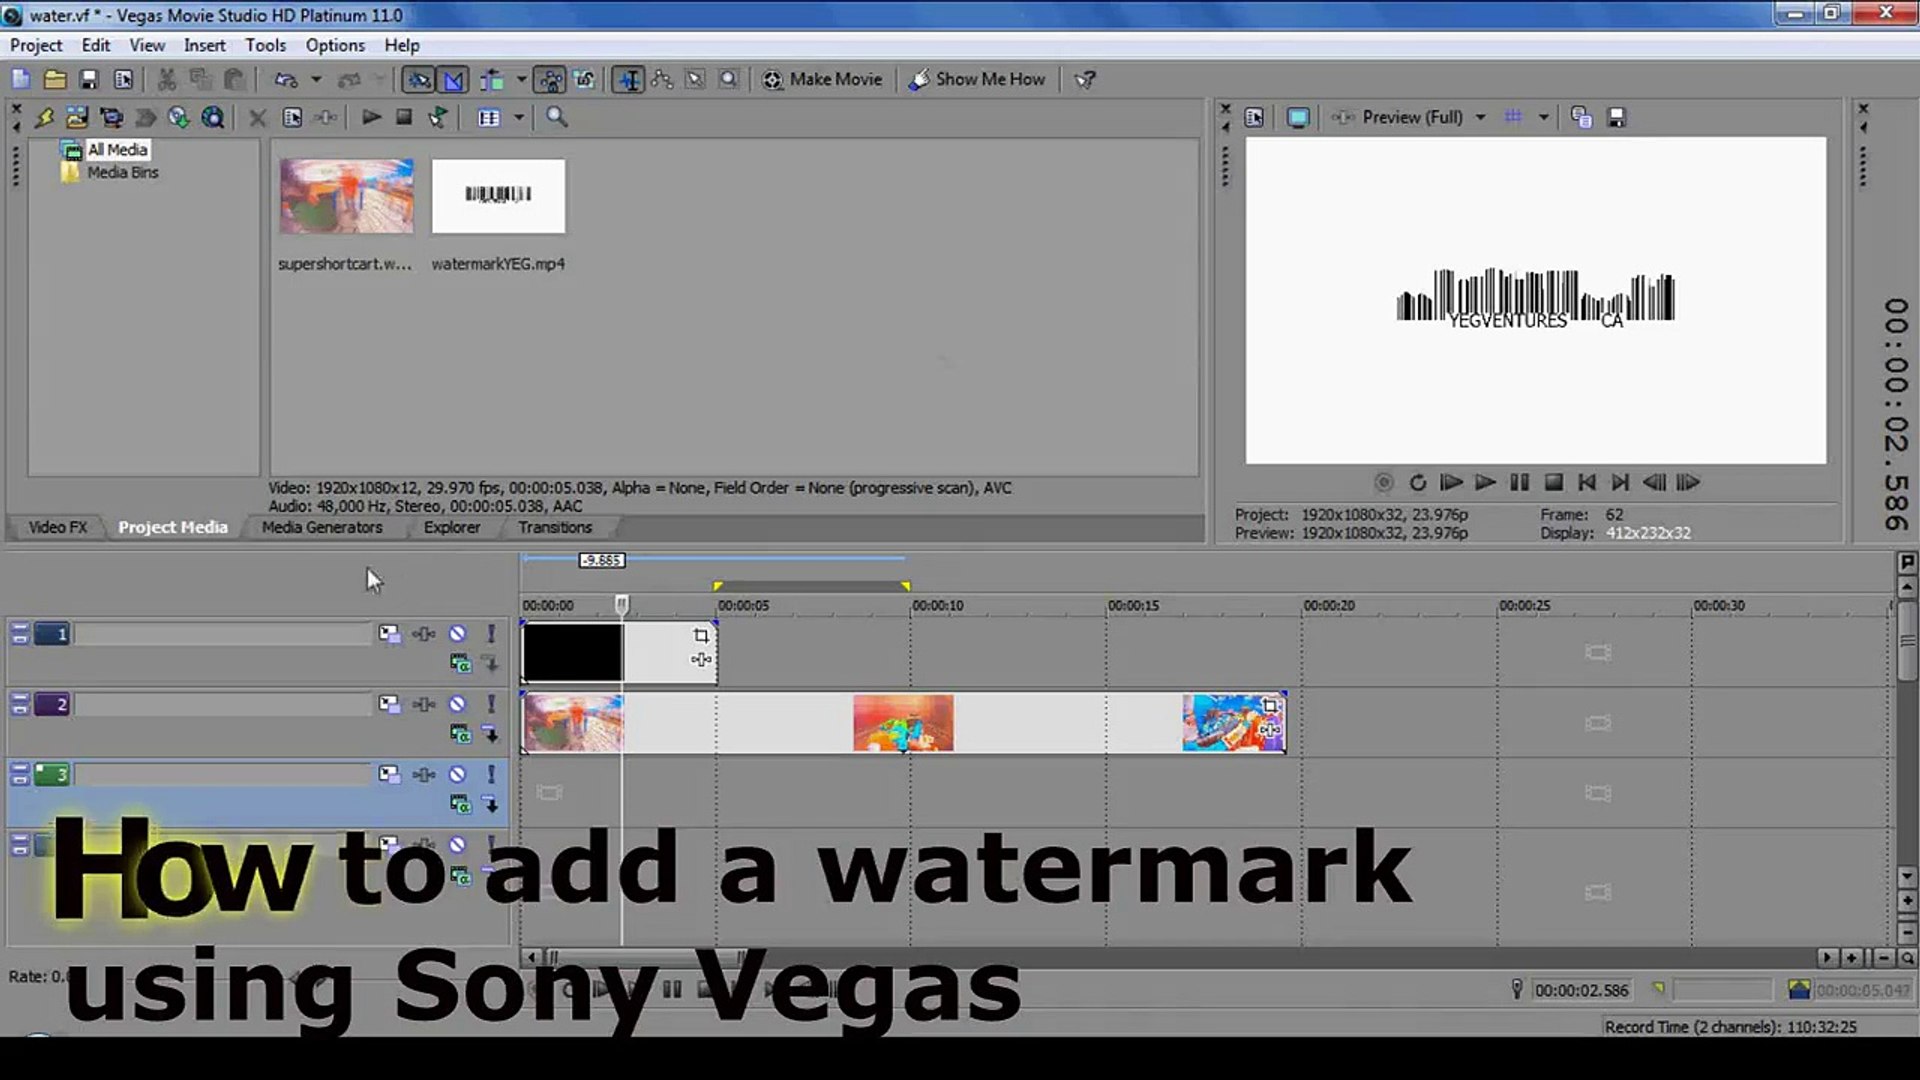Open the Project menu
The image size is (1920, 1080).
[x=36, y=45]
